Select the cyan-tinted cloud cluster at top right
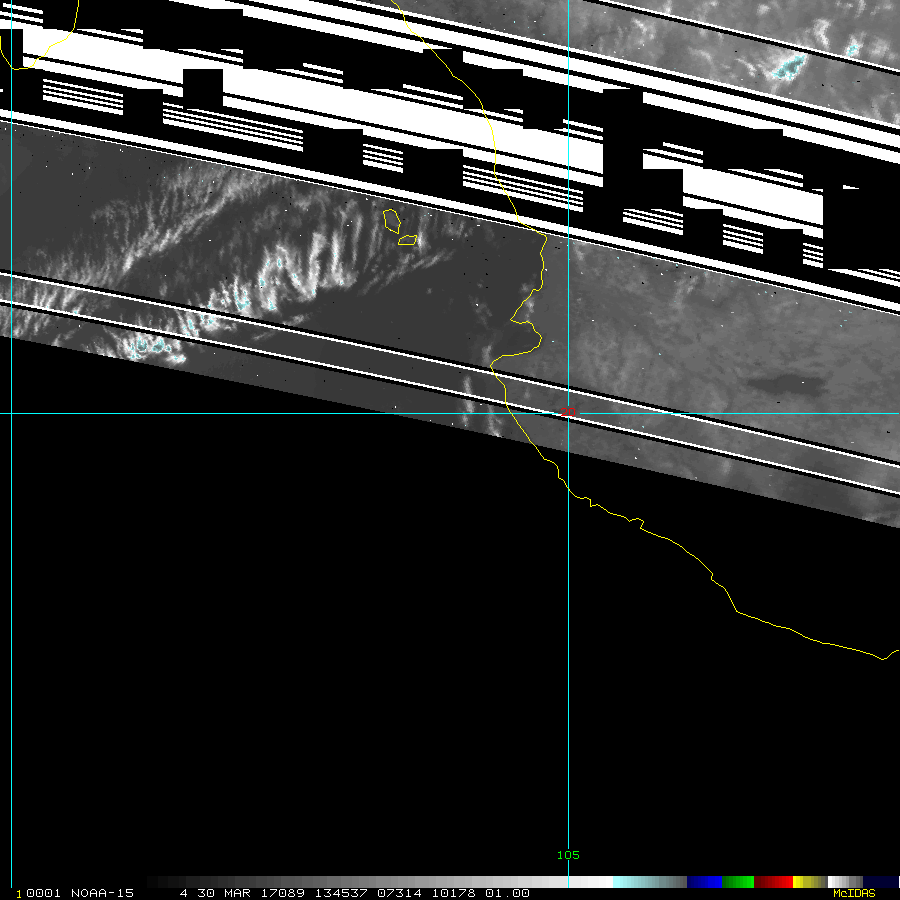900x900 pixels. click(x=788, y=67)
